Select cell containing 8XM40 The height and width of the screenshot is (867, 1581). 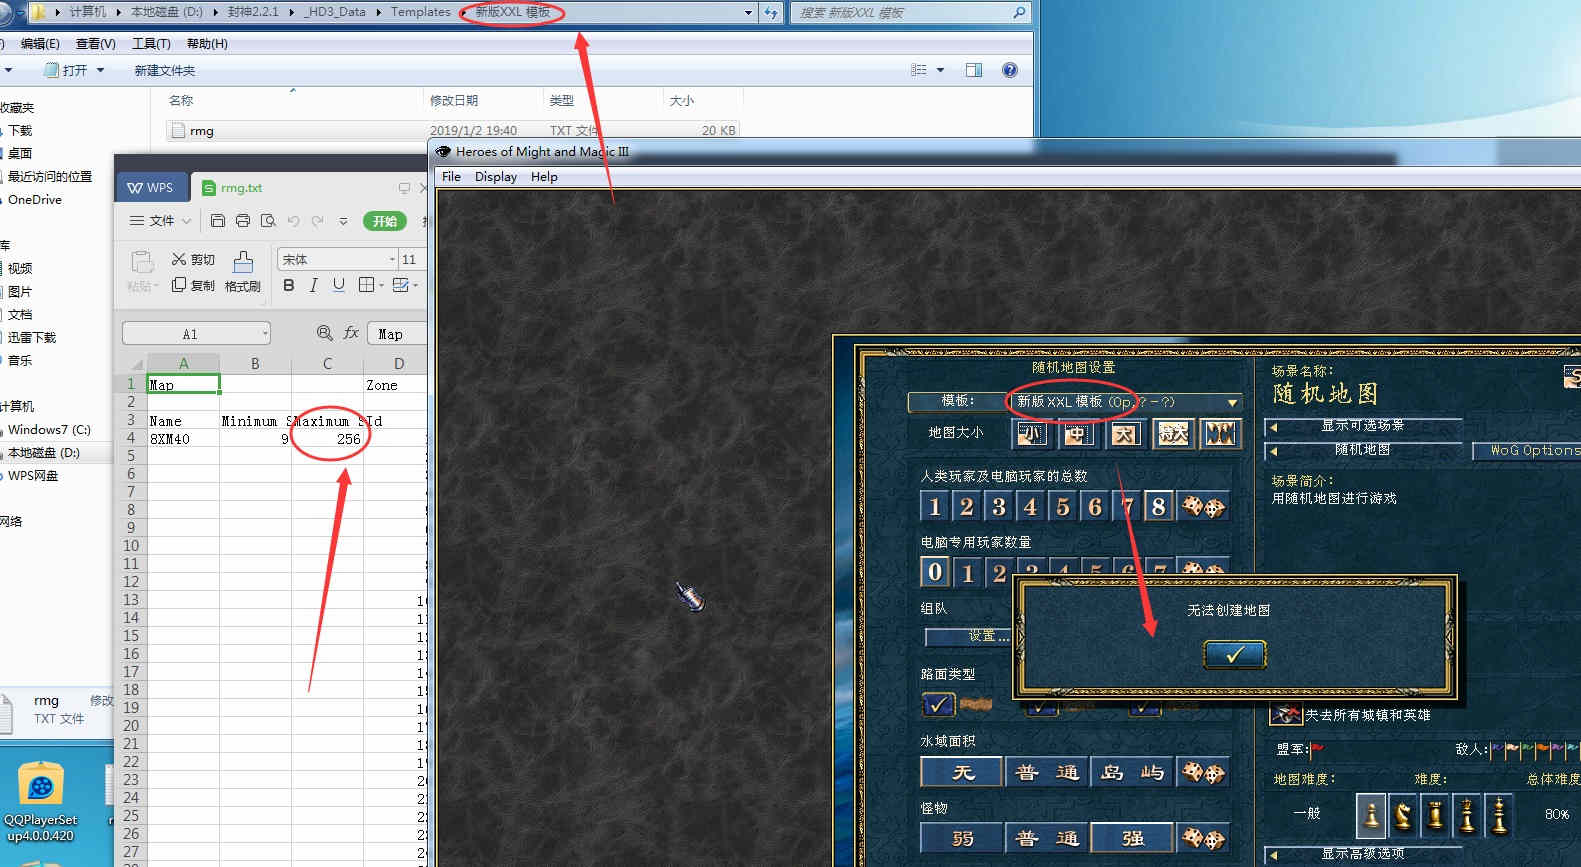coord(183,439)
